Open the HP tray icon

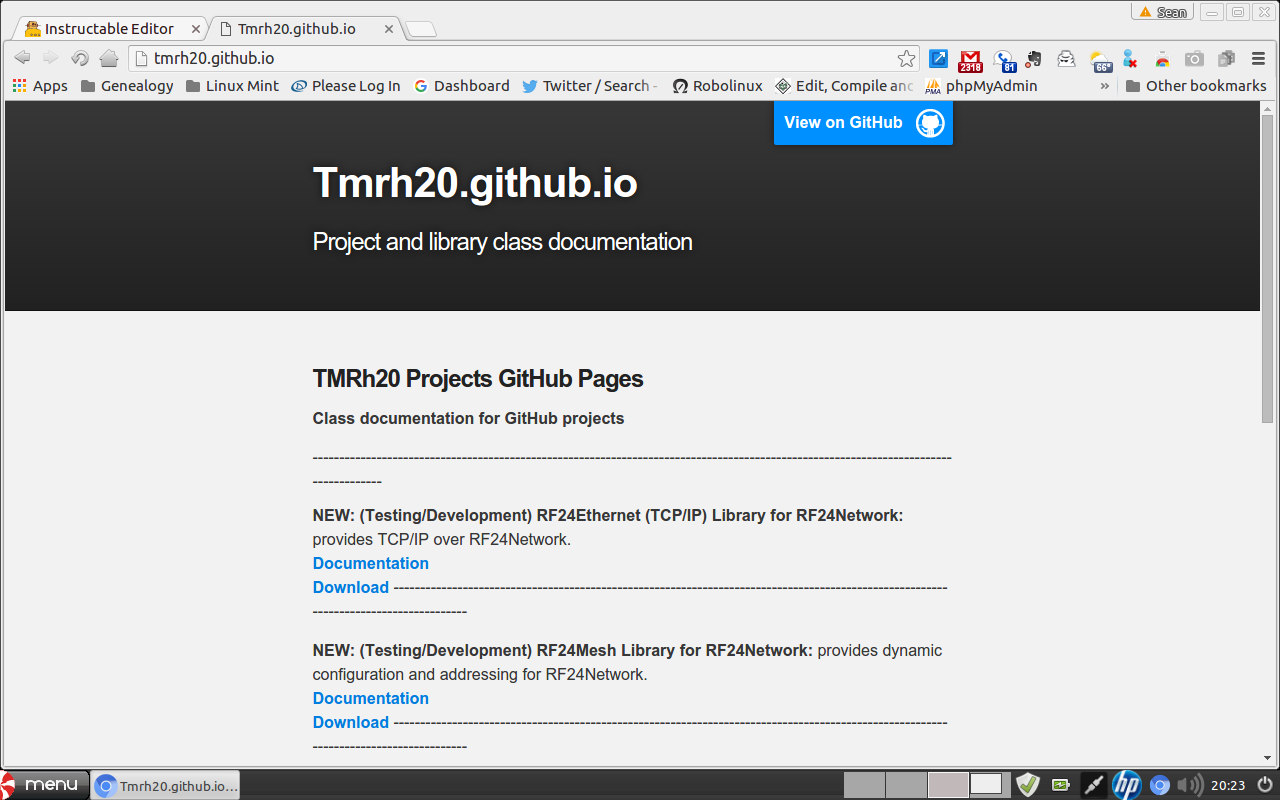pos(1126,785)
